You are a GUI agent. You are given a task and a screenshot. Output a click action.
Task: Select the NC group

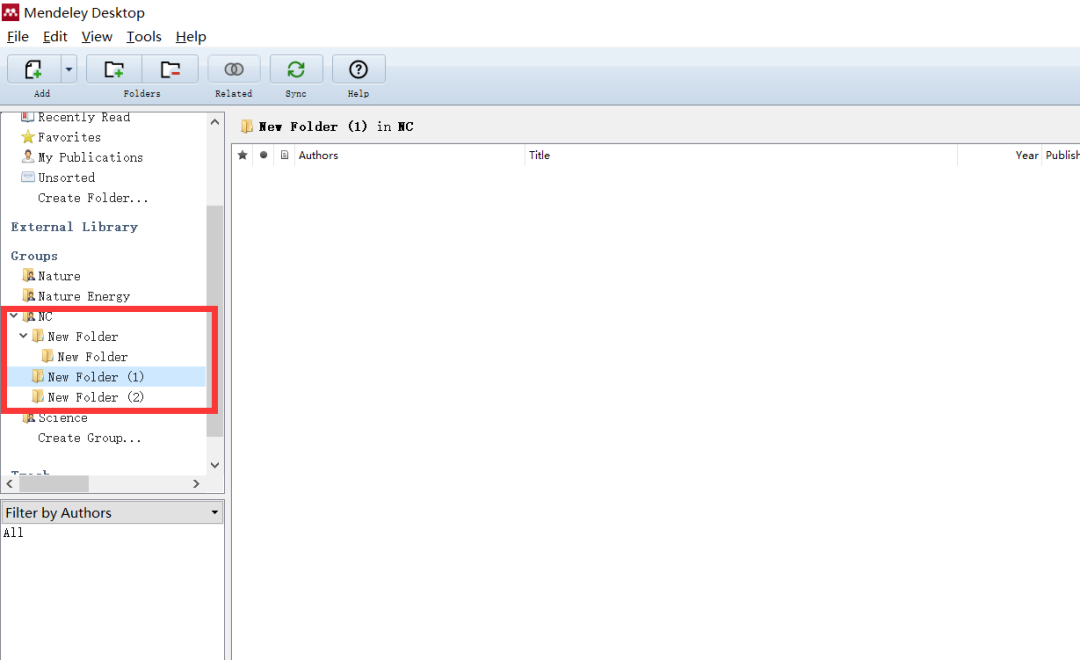pos(45,316)
